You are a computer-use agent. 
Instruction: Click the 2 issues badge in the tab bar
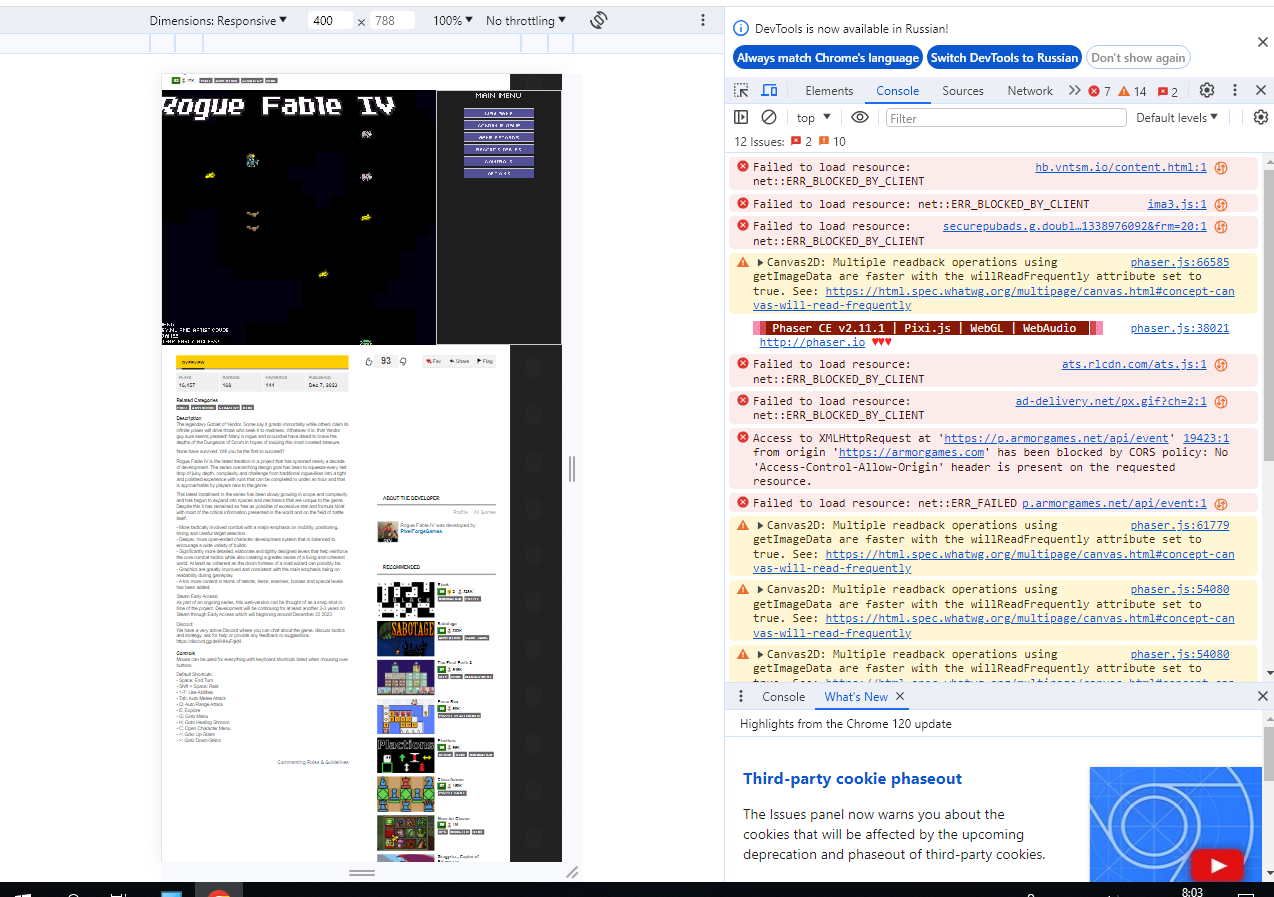(x=1167, y=91)
